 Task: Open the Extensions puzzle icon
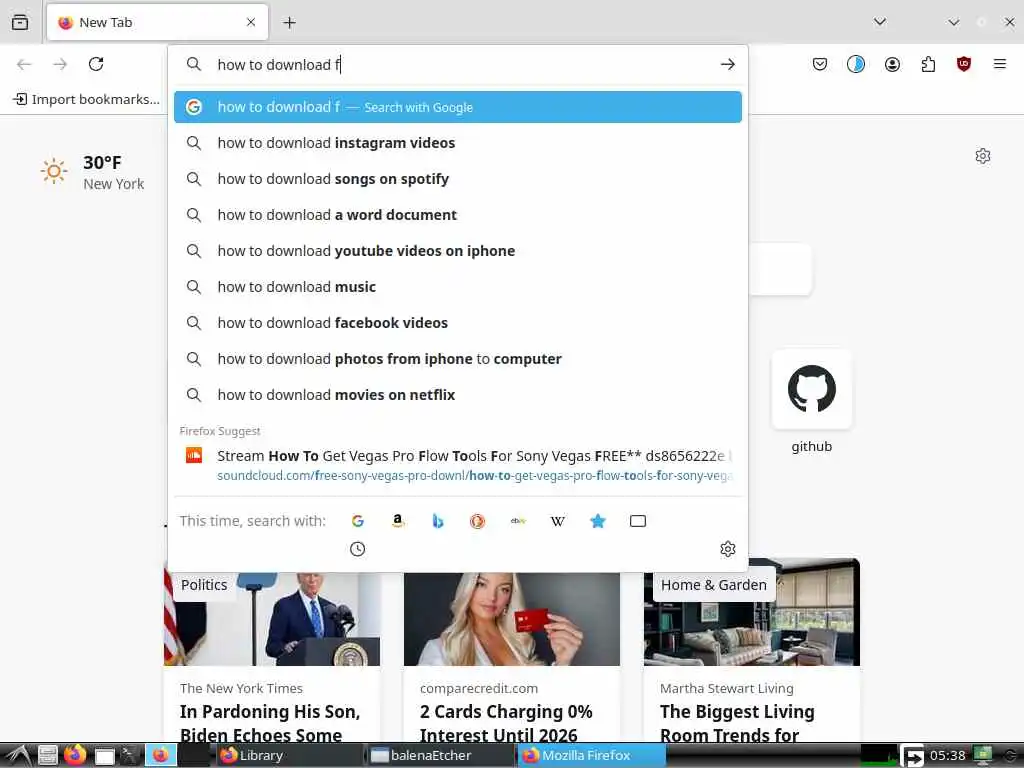coord(928,64)
